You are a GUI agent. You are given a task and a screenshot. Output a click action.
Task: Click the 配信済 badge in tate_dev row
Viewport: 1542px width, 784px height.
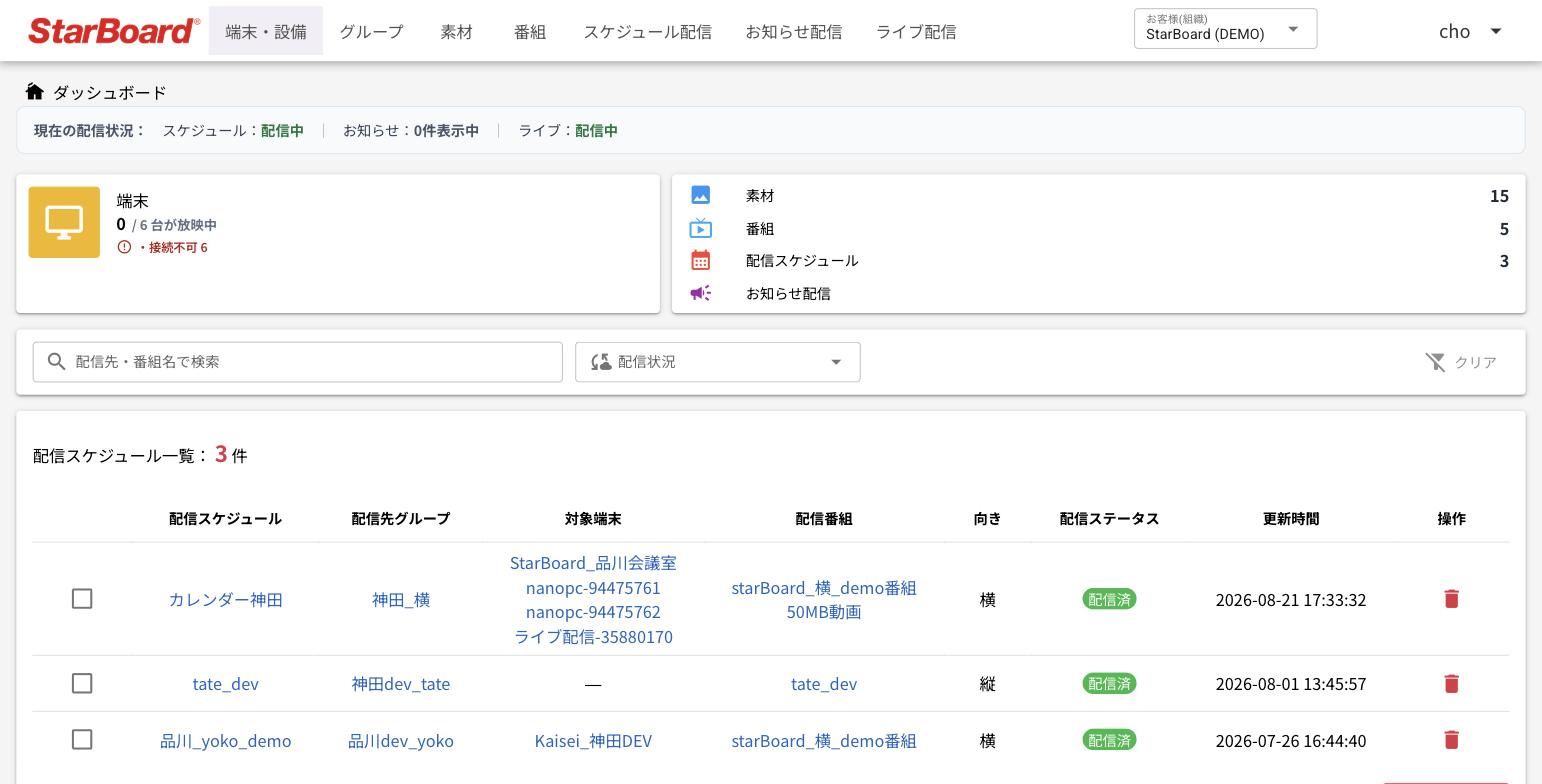(1109, 683)
